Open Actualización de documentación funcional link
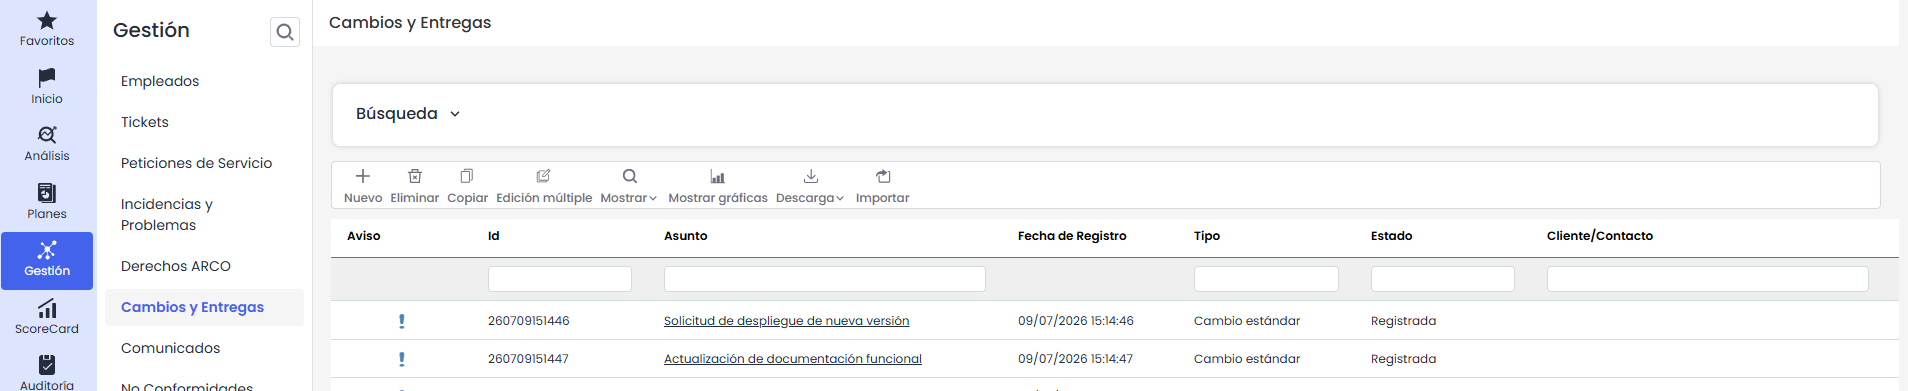The height and width of the screenshot is (391, 1908). tap(793, 359)
